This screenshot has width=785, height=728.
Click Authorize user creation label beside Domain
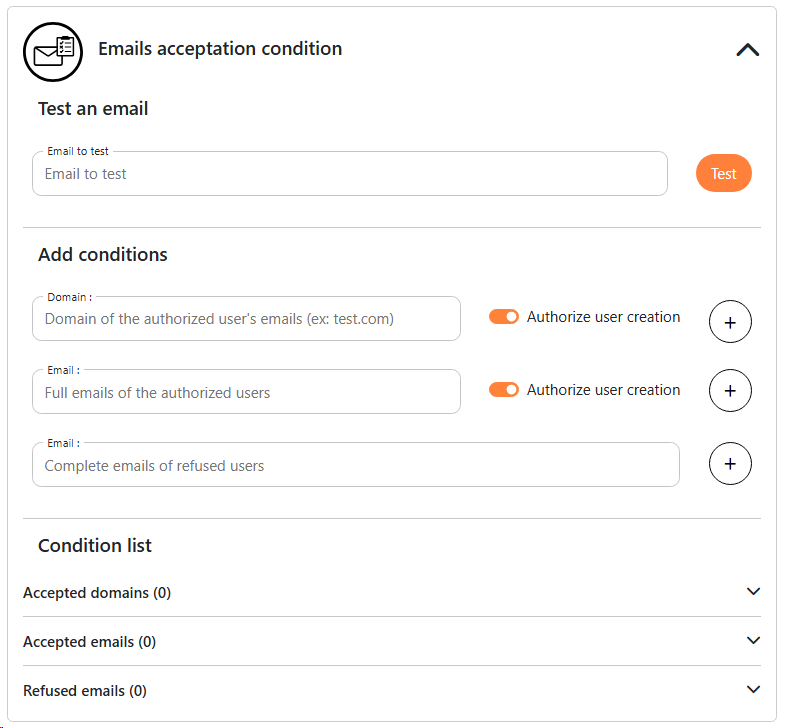tap(603, 317)
